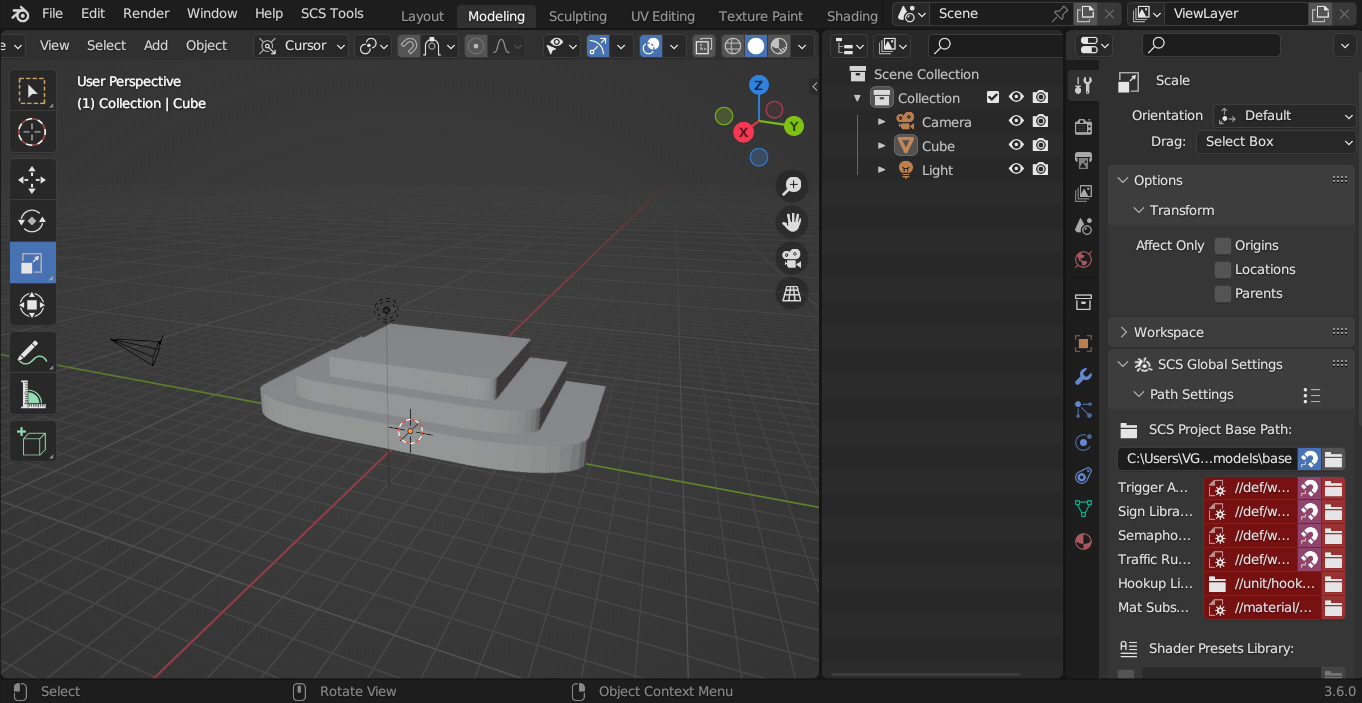1362x703 pixels.
Task: Click the Add menu in viewport header
Action: [x=156, y=45]
